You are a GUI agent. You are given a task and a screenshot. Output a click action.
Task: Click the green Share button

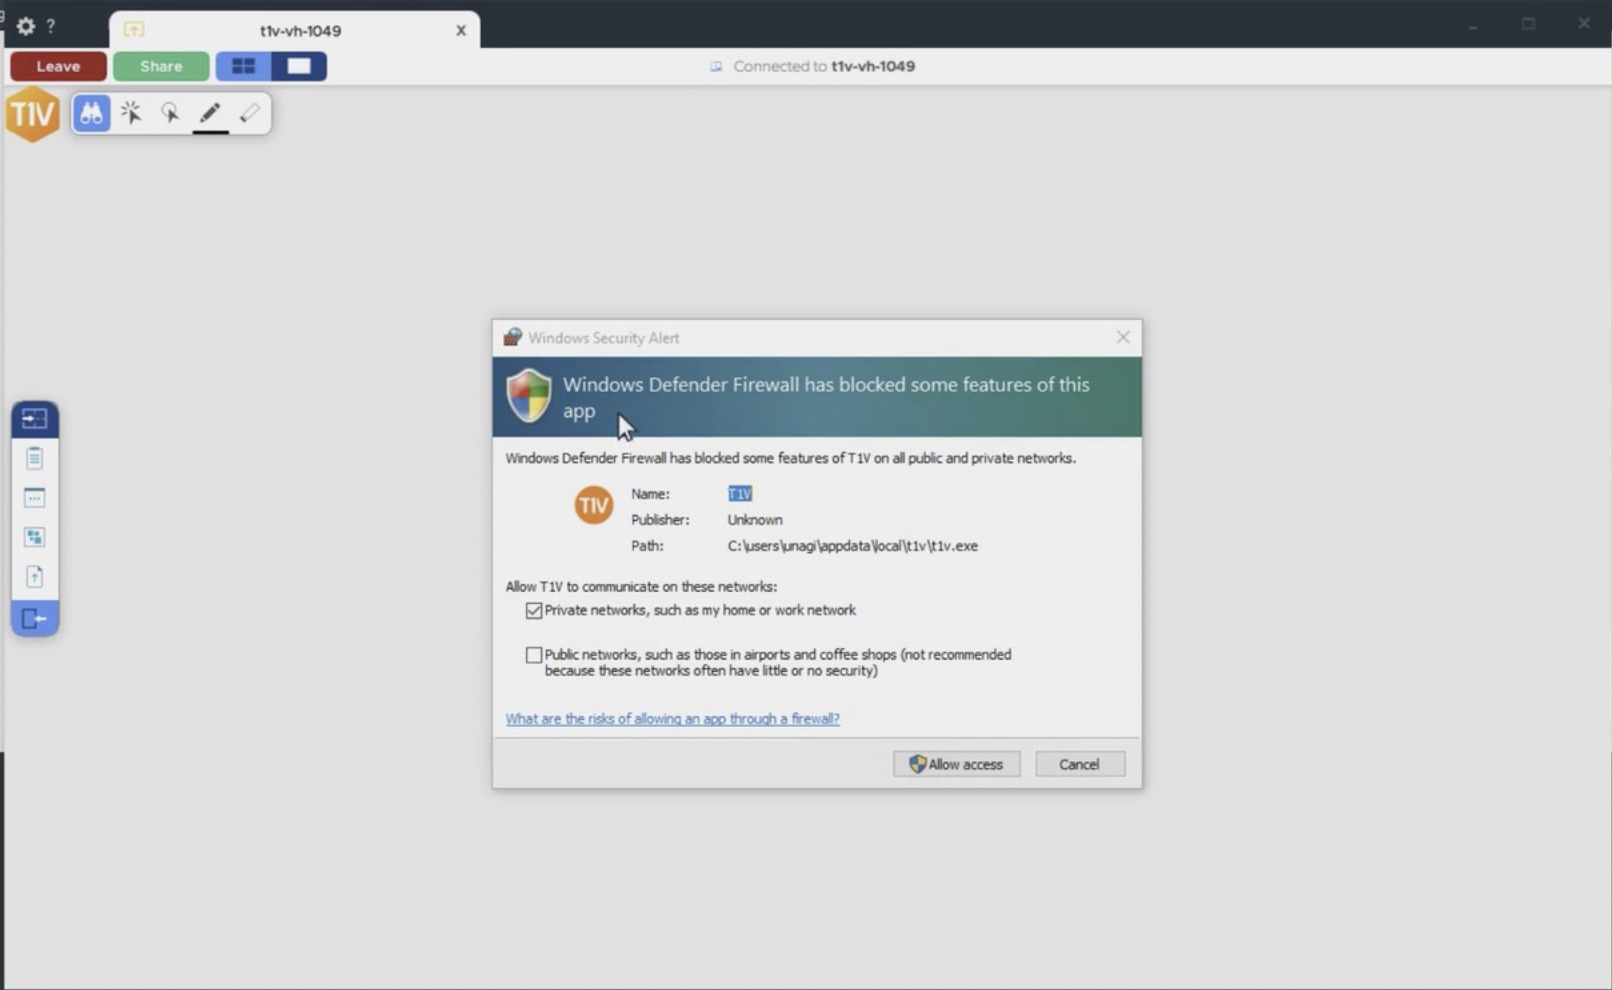tap(161, 66)
